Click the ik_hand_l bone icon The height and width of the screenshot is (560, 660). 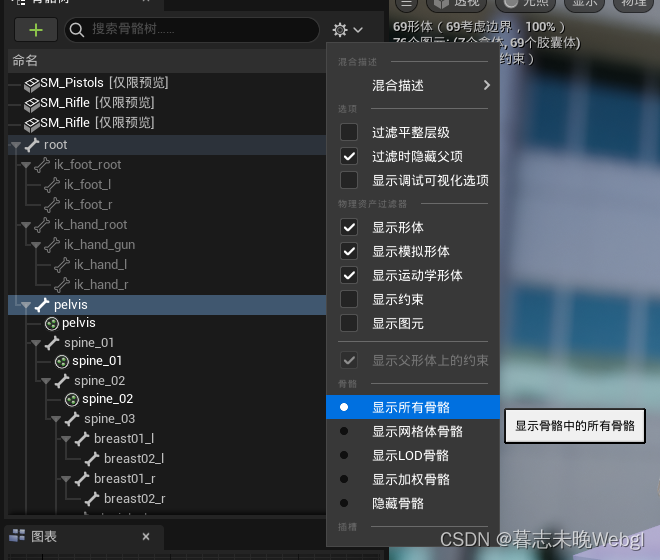click(62, 265)
